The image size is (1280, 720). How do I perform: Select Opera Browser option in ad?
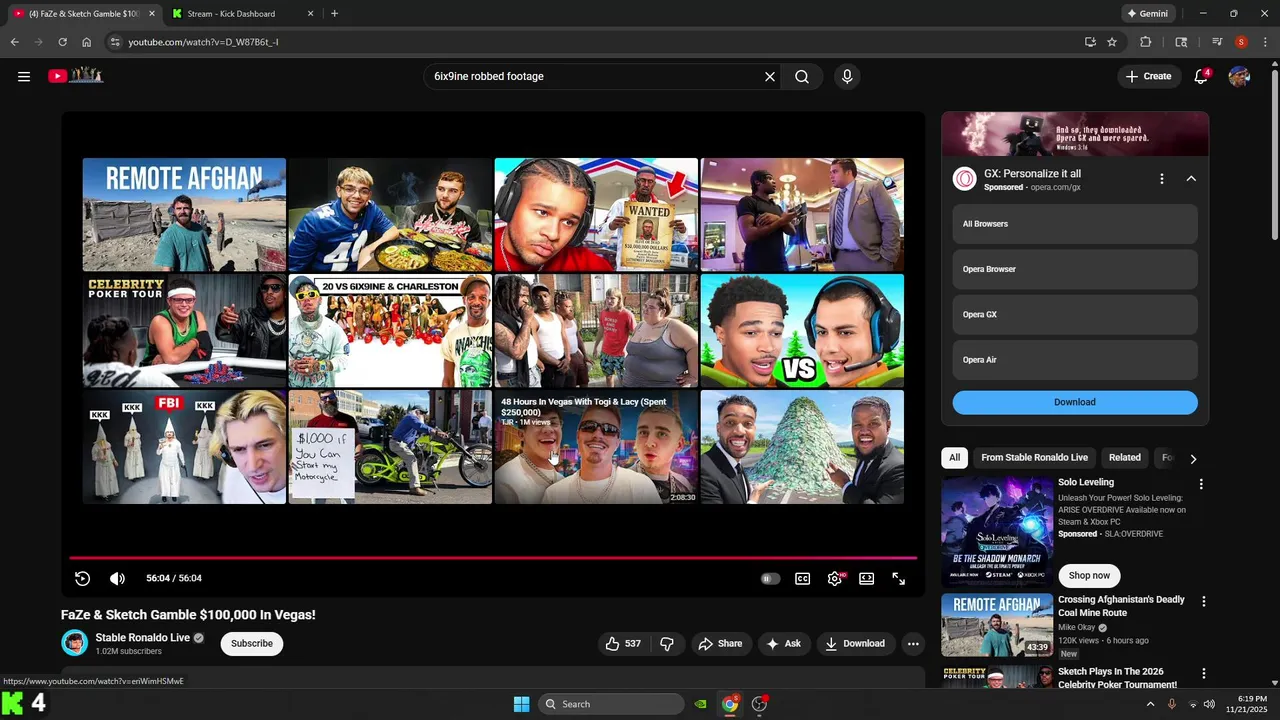1075,269
